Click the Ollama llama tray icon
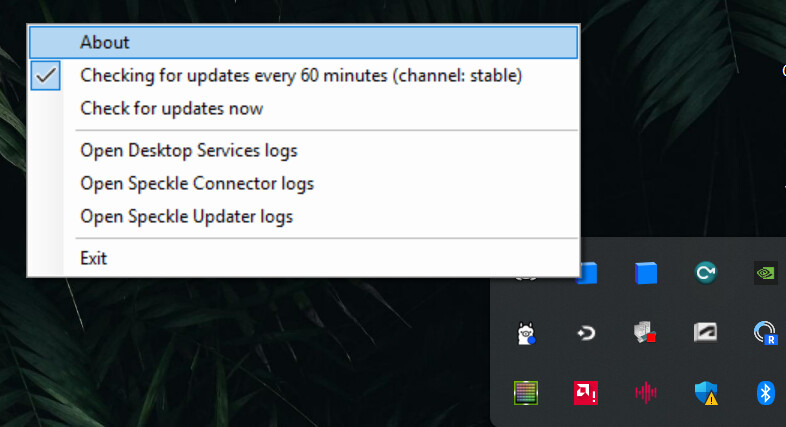Image resolution: width=786 pixels, height=427 pixels. point(526,333)
